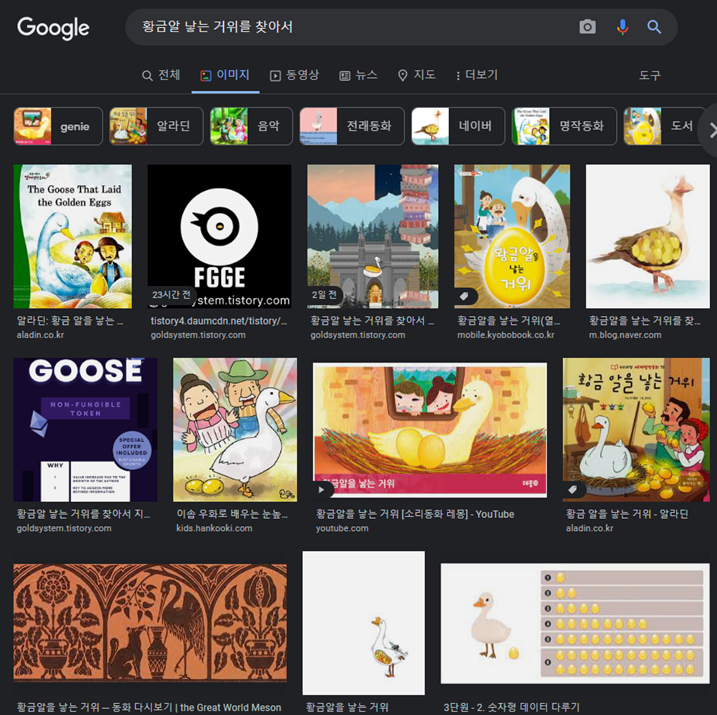
Task: Select the 음악 filter chip
Action: pos(251,126)
